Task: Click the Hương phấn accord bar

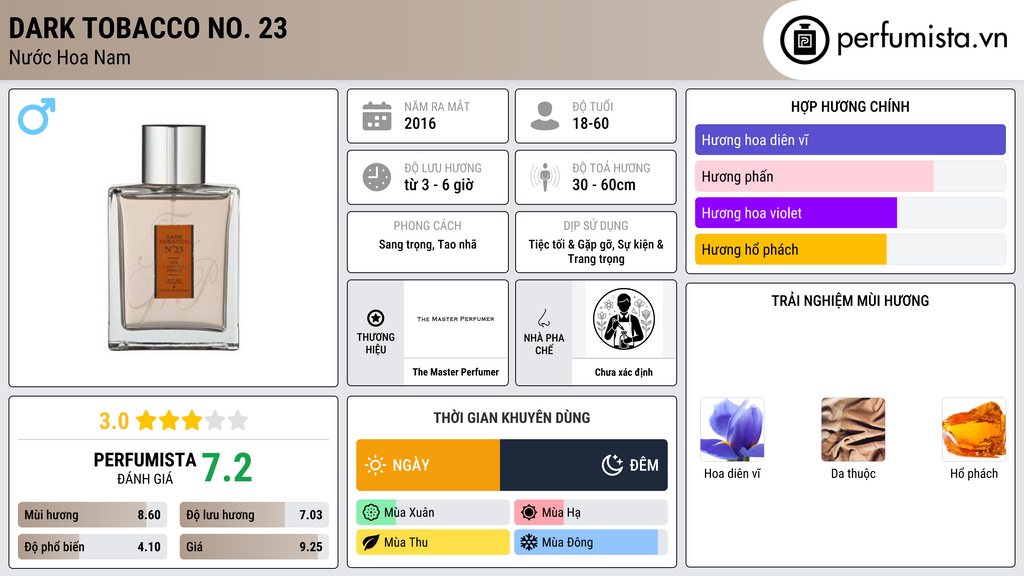Action: point(850,176)
